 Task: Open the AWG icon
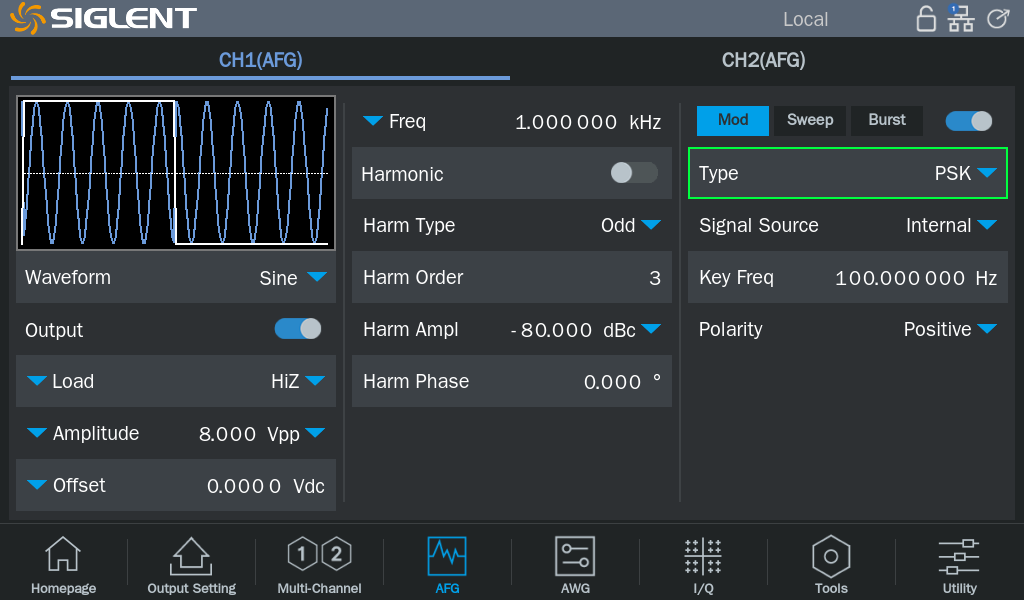click(x=575, y=565)
